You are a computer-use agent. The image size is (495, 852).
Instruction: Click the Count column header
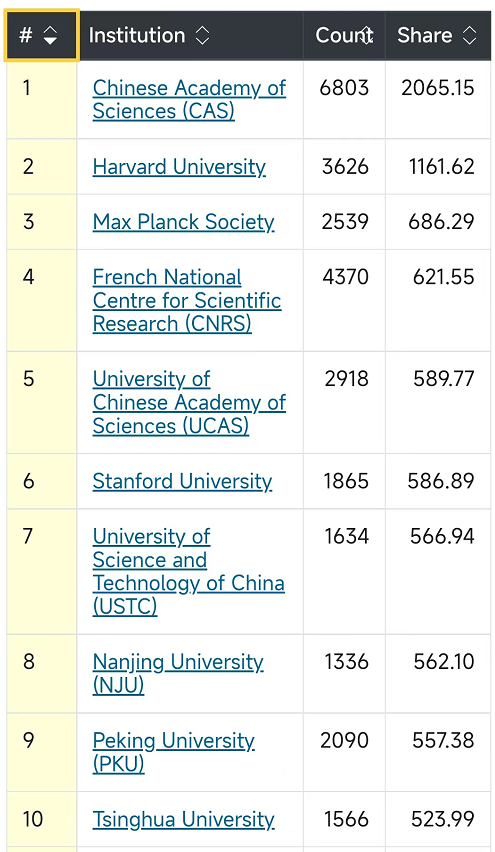[344, 35]
